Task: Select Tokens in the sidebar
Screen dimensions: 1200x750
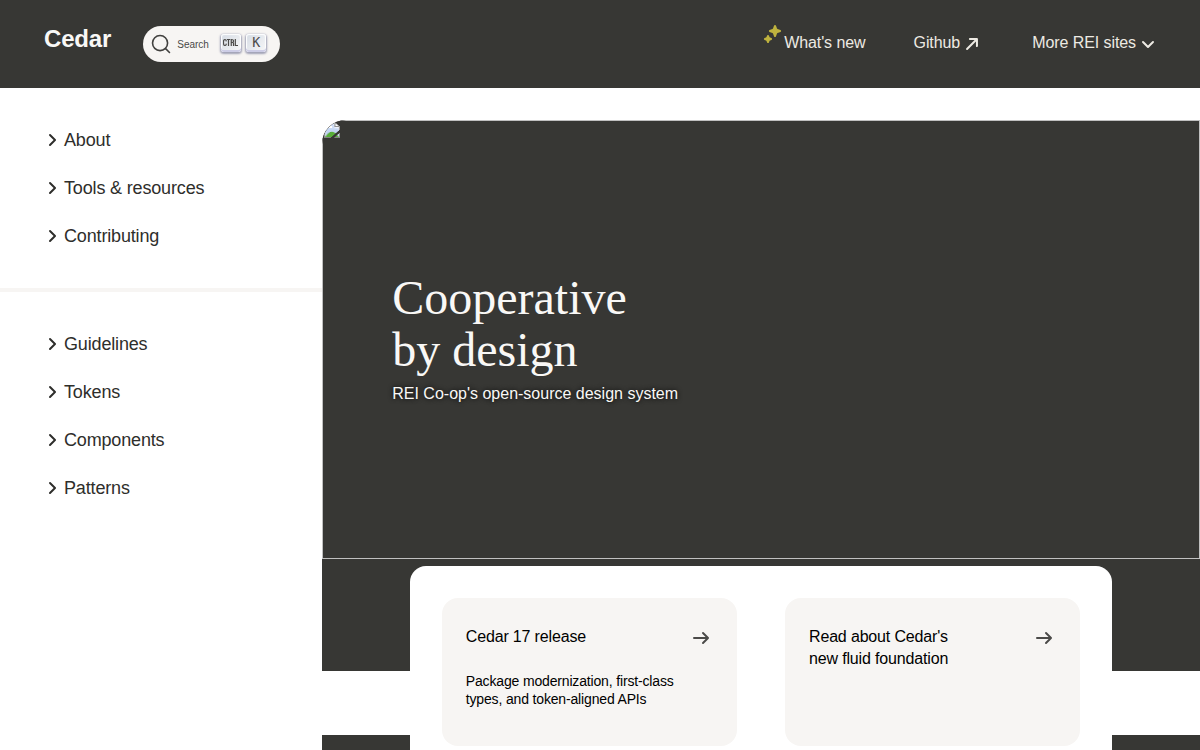Action: 92,392
